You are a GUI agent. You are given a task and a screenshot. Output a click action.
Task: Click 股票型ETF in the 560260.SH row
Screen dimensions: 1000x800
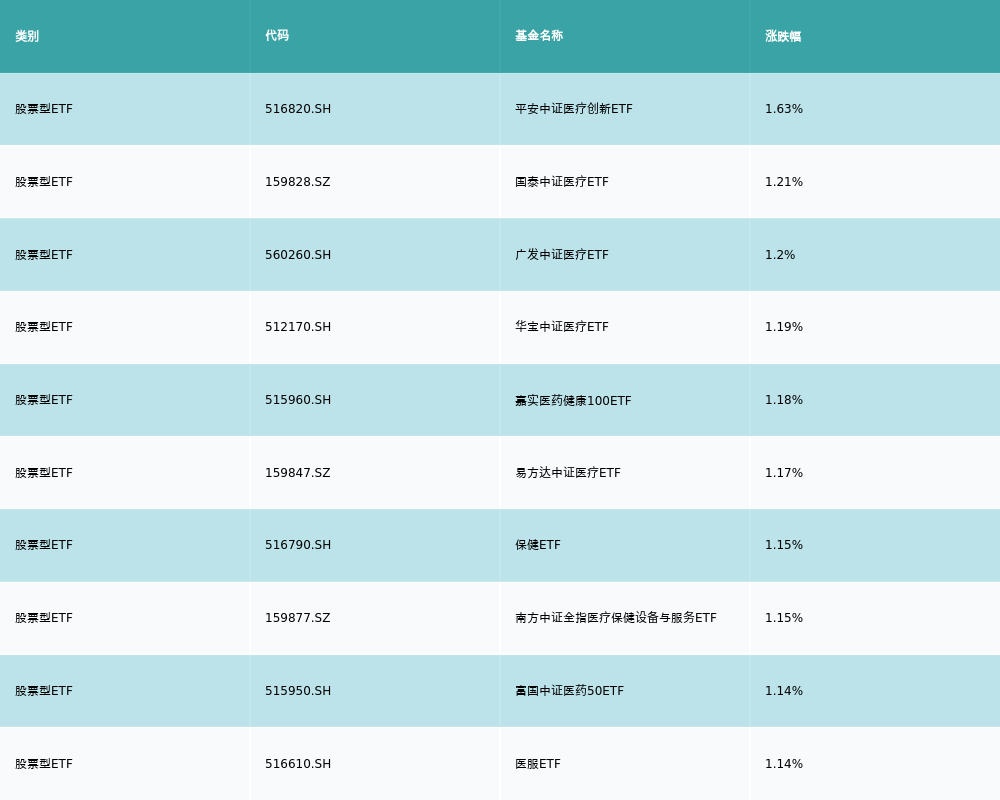44,255
